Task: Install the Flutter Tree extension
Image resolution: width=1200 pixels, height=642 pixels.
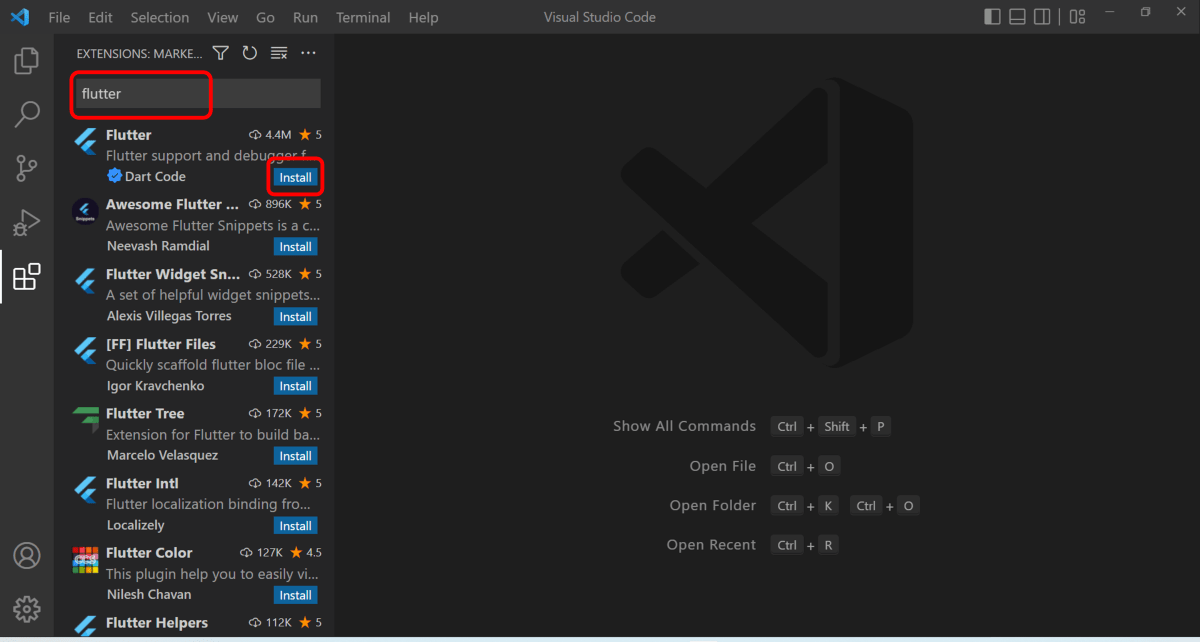Action: [x=296, y=456]
